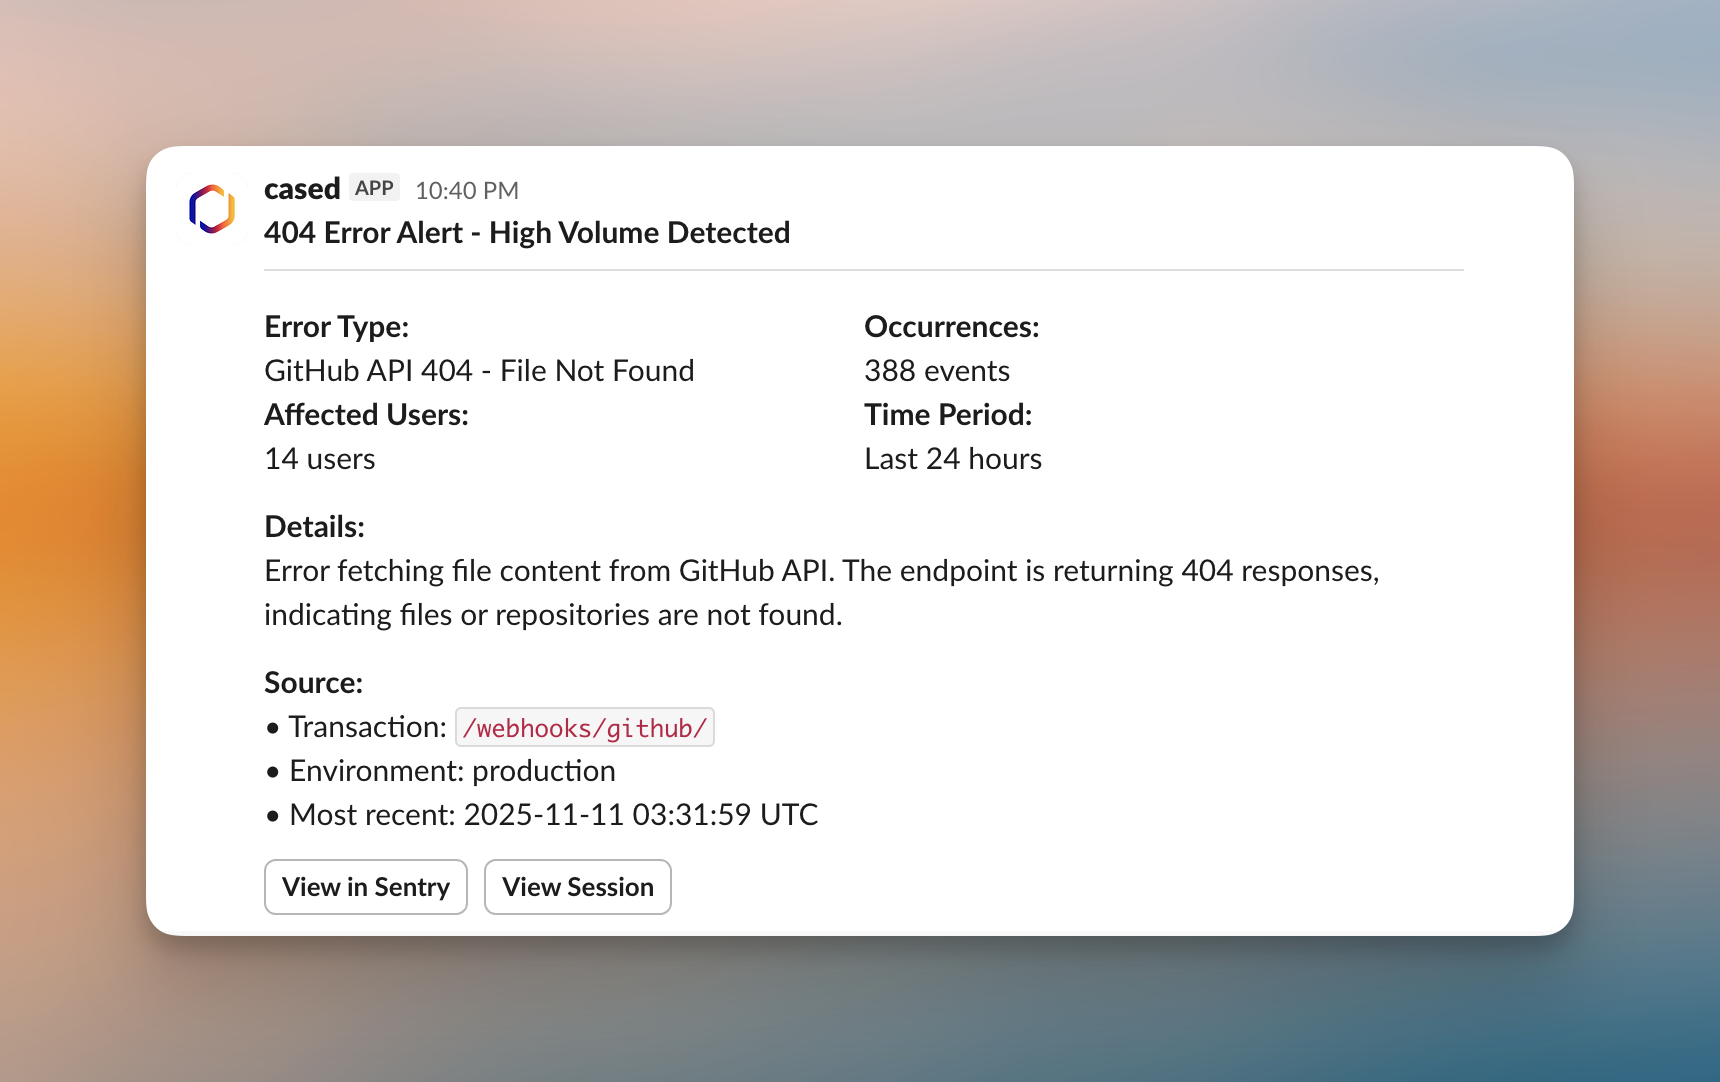Click the Occurrences count of 388 events
This screenshot has height=1082, width=1720.
[936, 371]
